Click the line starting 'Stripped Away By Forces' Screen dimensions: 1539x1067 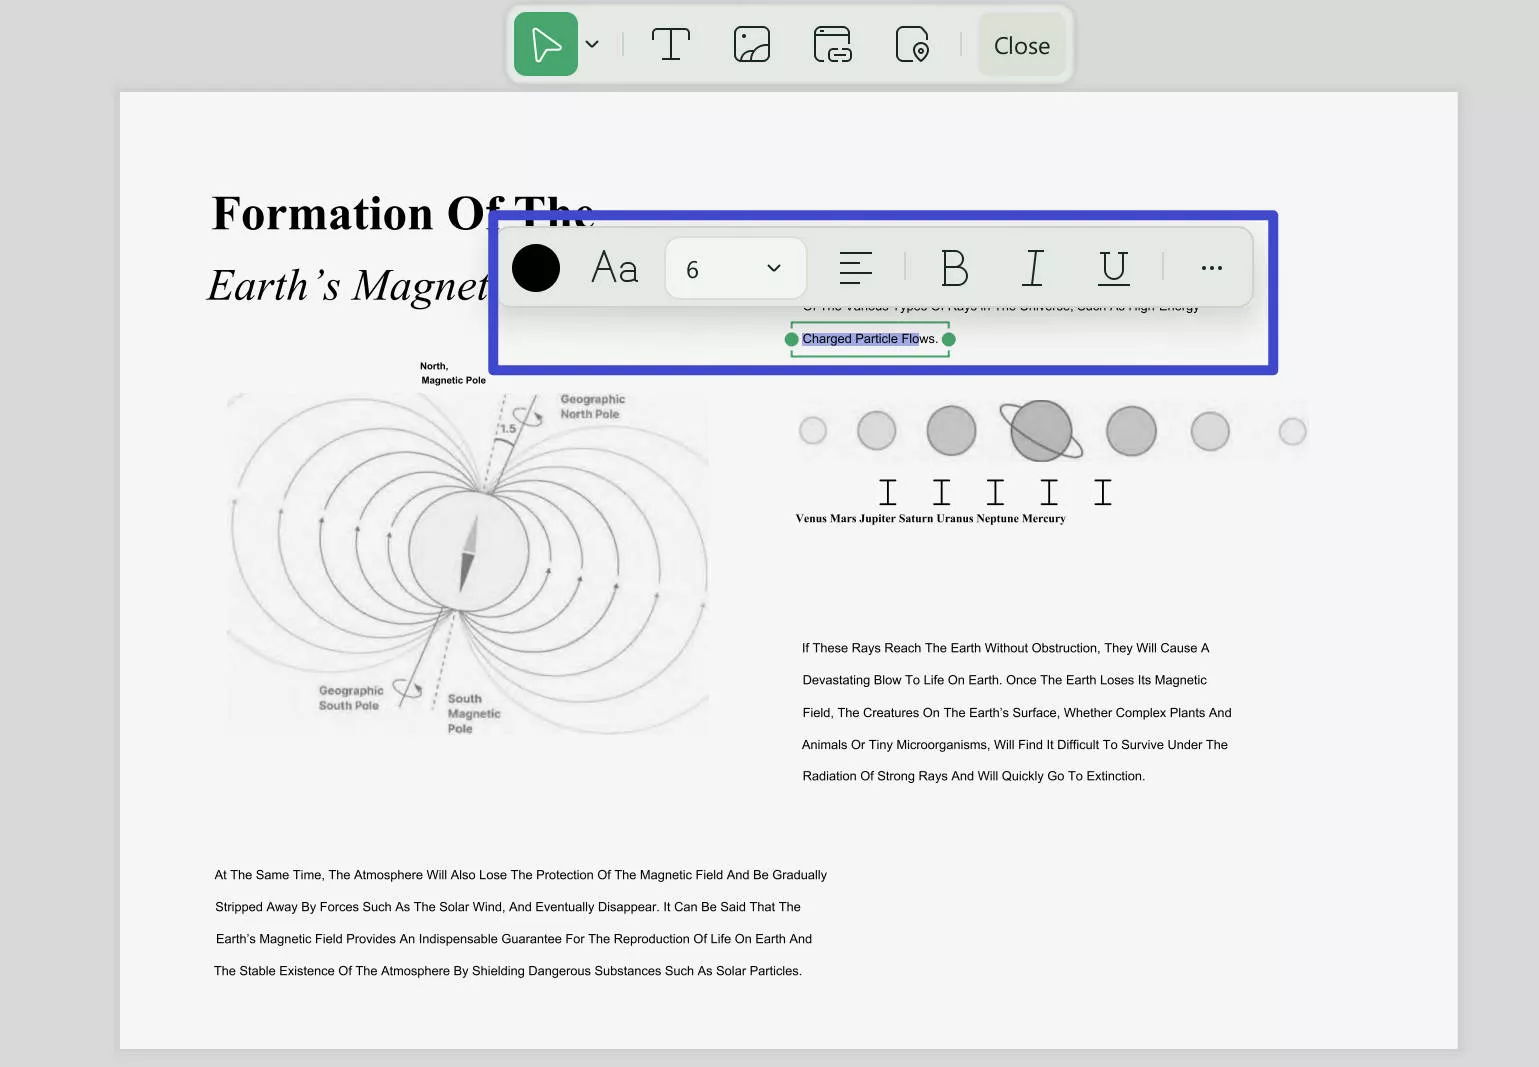tap(508, 907)
